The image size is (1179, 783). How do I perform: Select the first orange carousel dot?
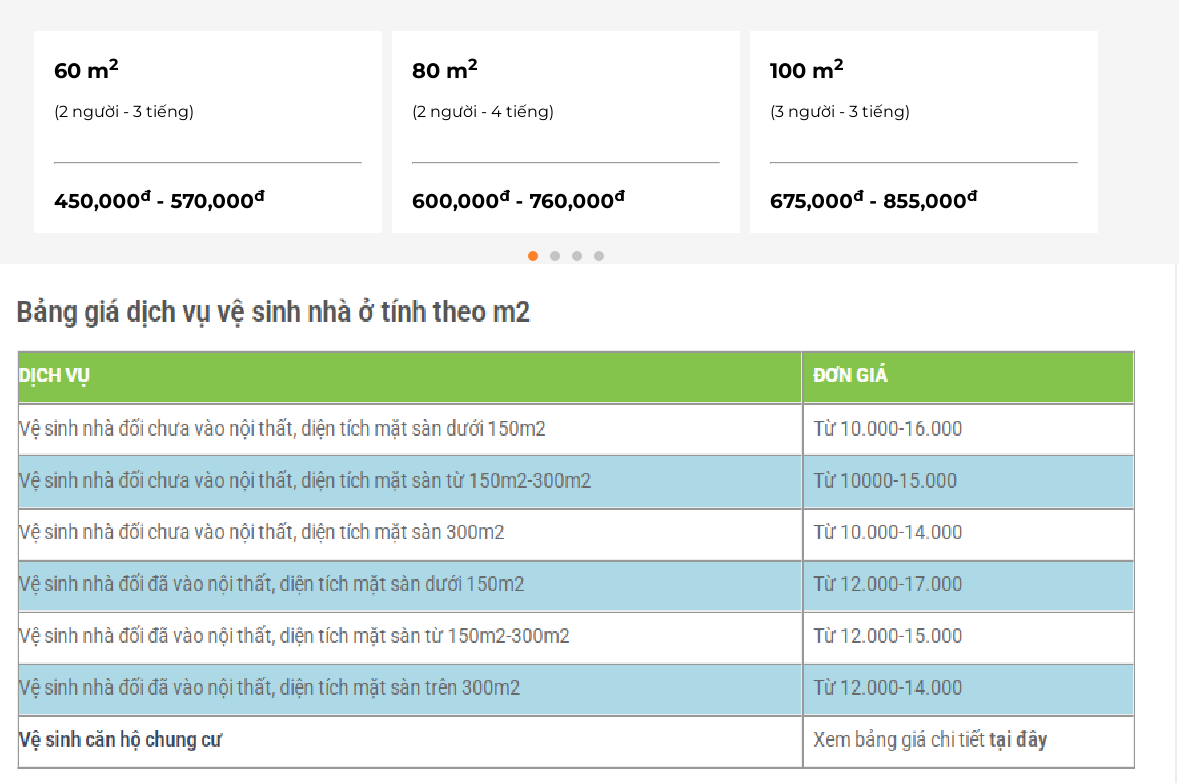click(x=533, y=256)
